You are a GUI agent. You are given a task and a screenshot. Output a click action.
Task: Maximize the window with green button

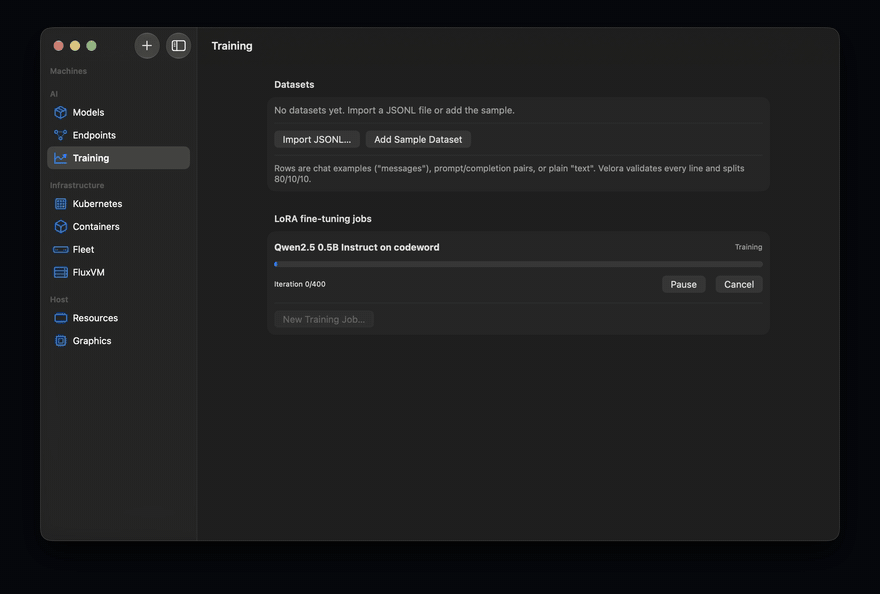point(91,46)
